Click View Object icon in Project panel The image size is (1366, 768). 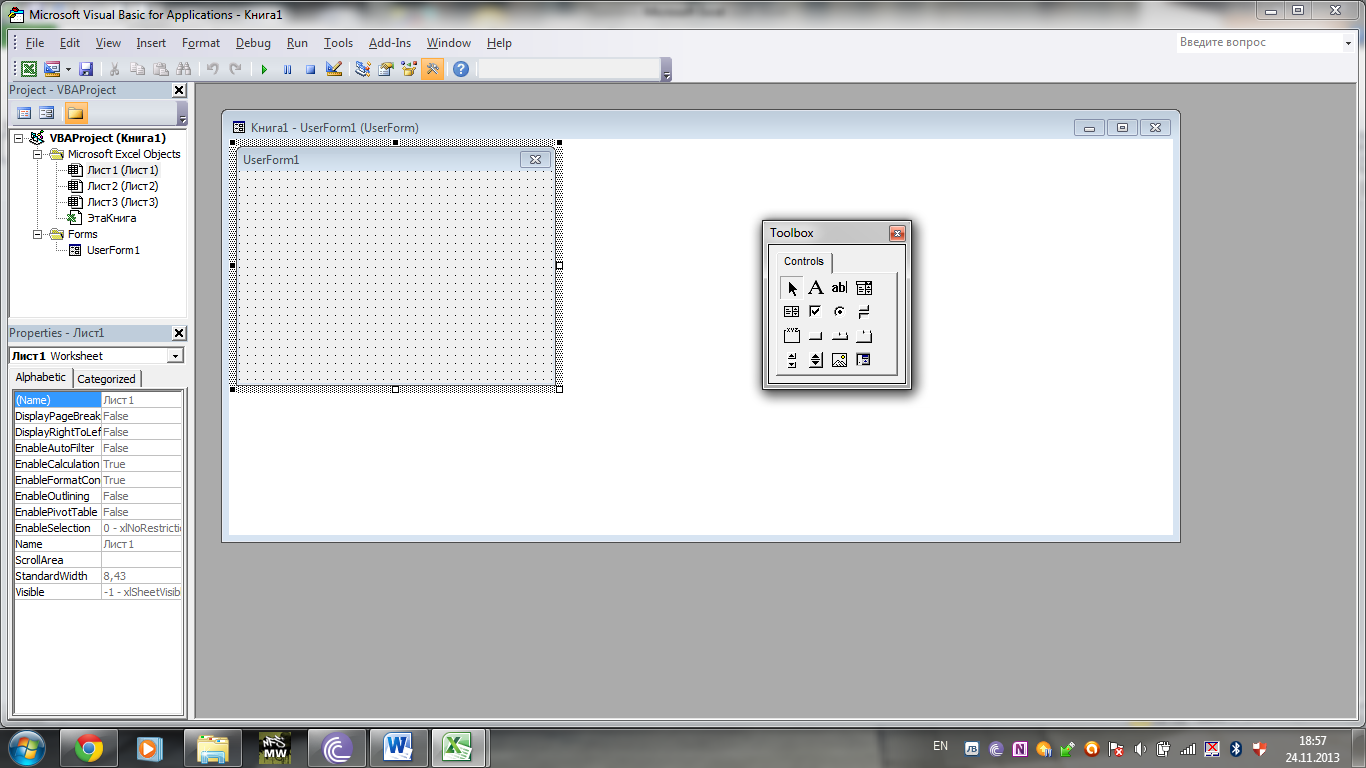click(47, 113)
